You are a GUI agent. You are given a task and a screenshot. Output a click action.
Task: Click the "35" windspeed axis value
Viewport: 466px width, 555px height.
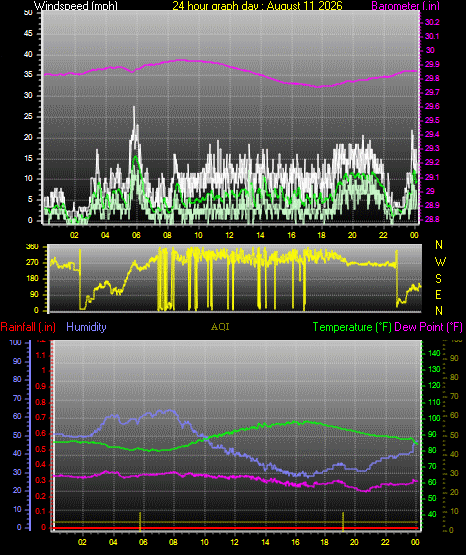point(28,75)
